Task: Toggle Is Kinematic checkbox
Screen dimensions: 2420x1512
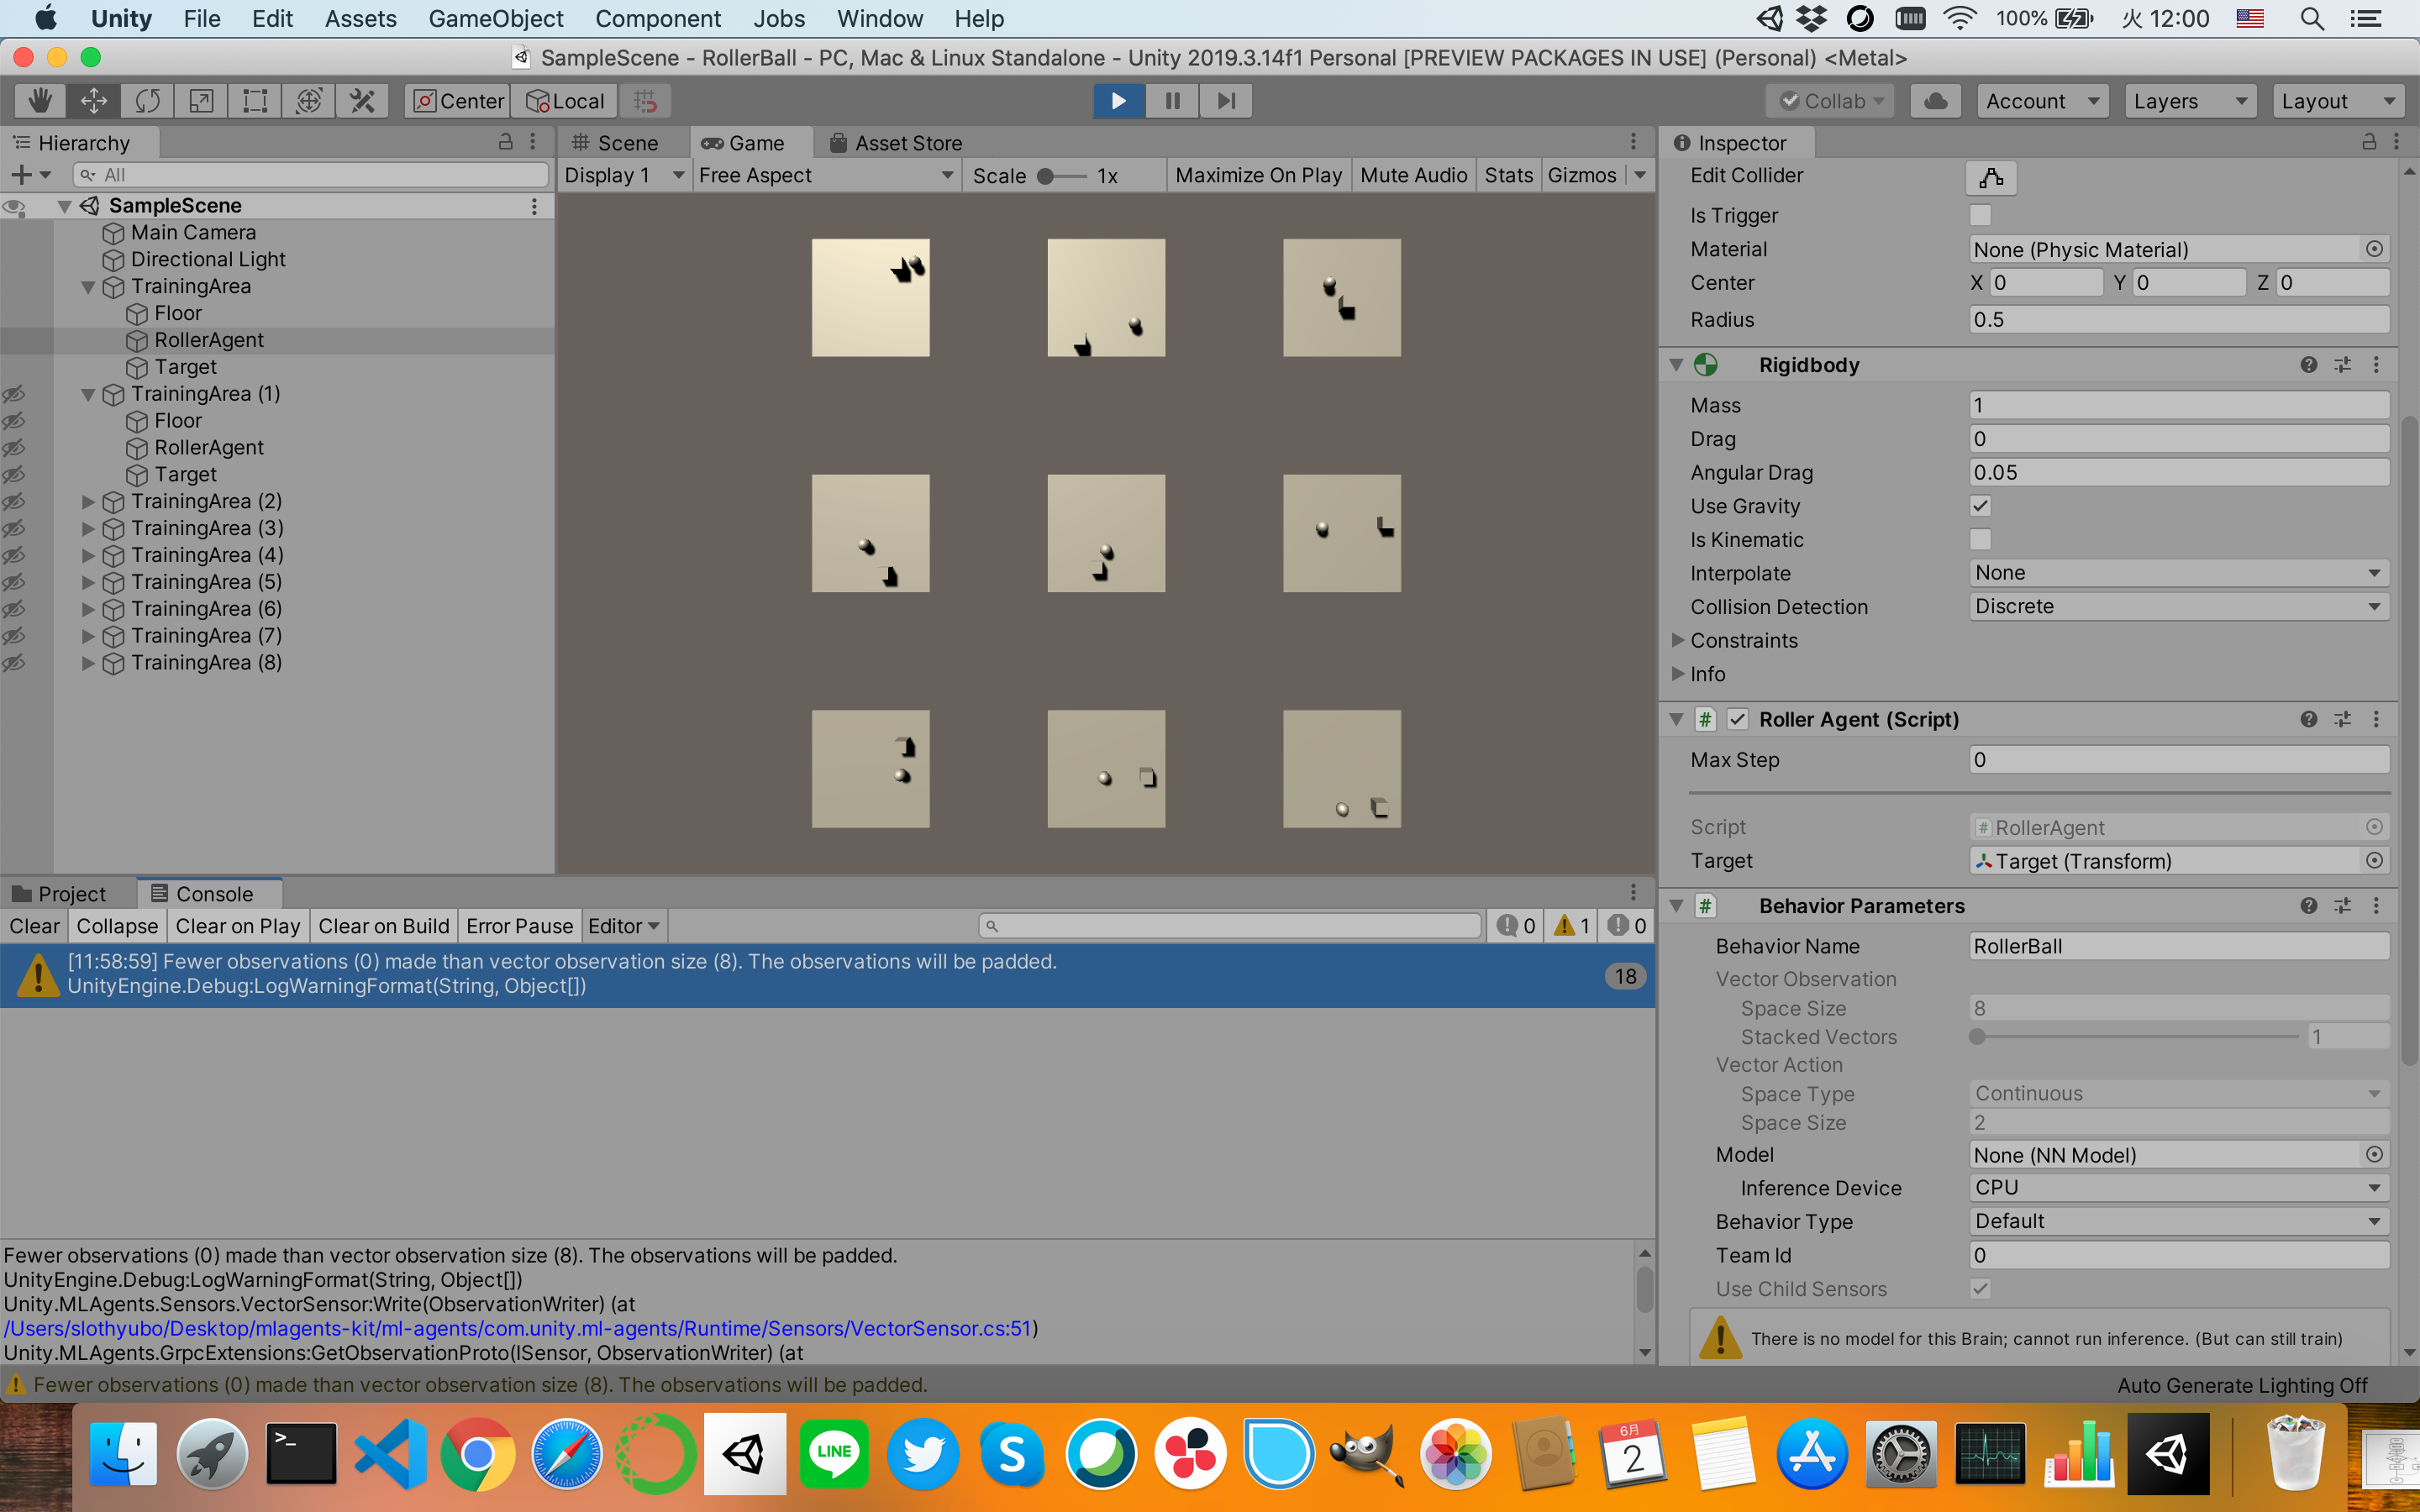Action: 1980,540
